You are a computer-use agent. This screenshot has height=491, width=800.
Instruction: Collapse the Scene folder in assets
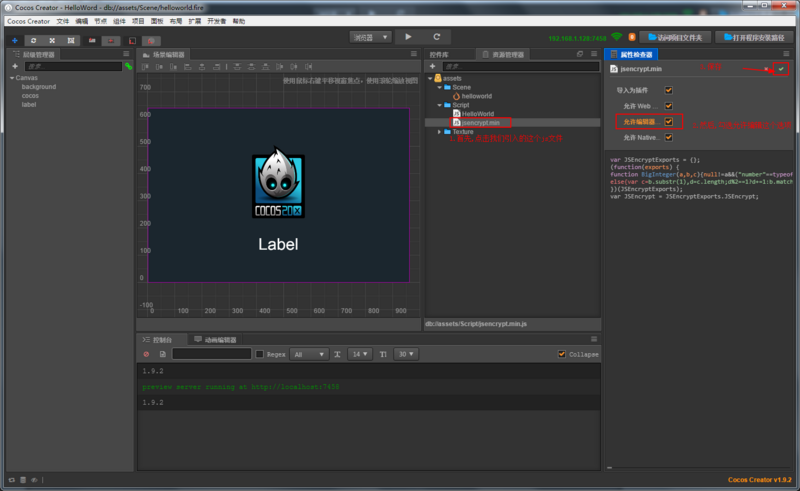[x=439, y=87]
